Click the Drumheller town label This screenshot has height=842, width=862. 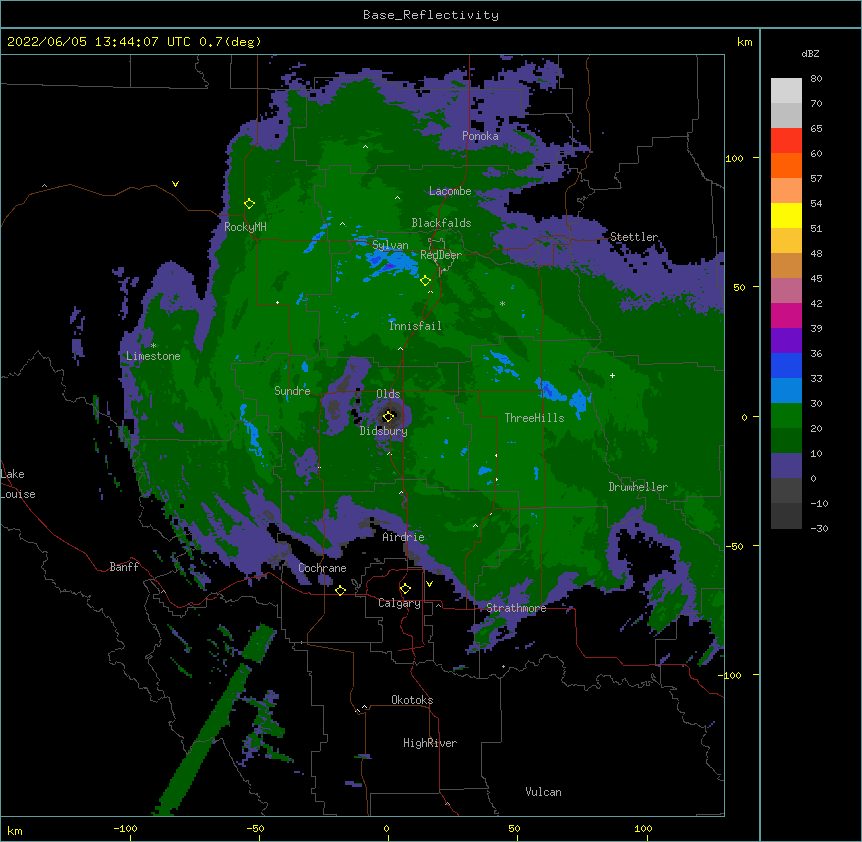(638, 487)
